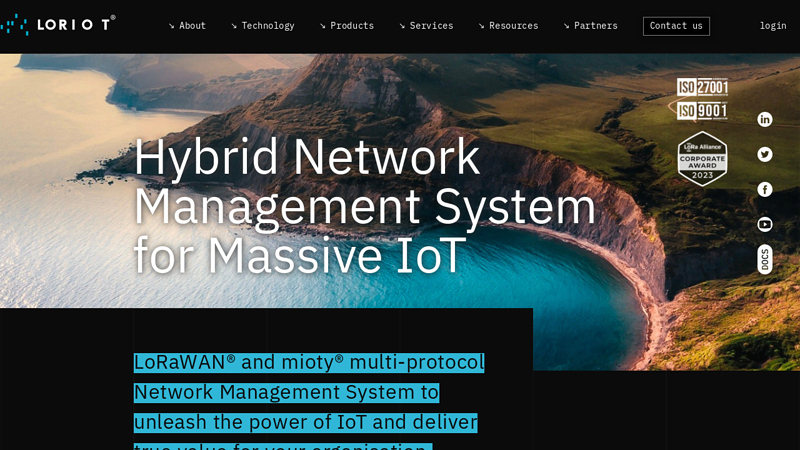Open YouTube social icon

click(764, 224)
